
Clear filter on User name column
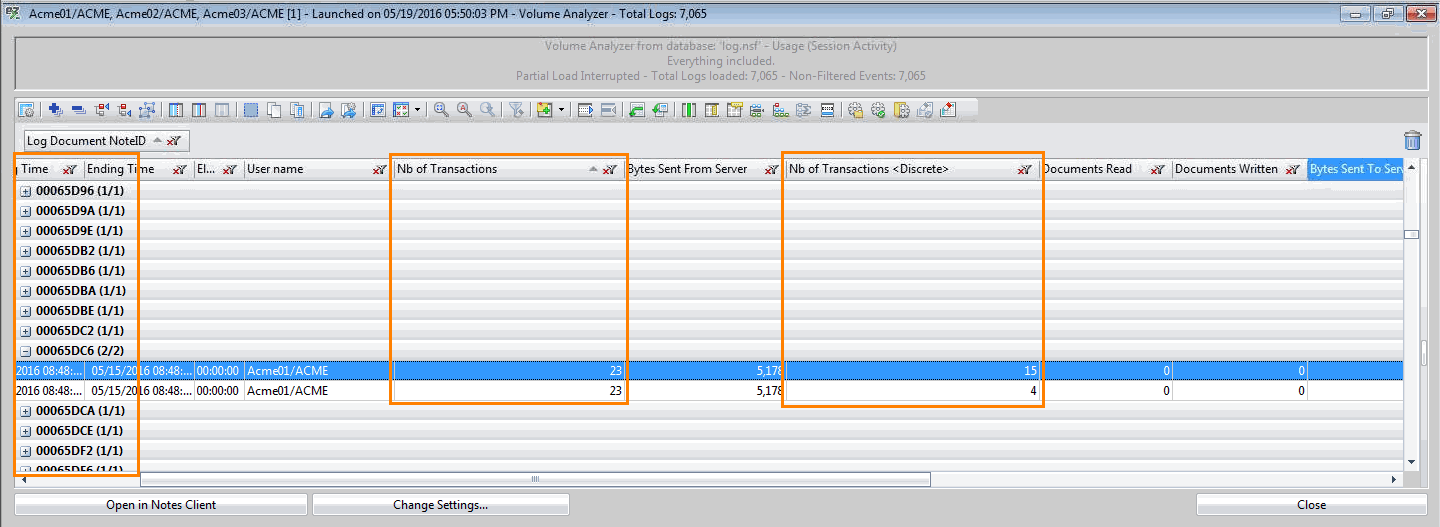(x=381, y=170)
